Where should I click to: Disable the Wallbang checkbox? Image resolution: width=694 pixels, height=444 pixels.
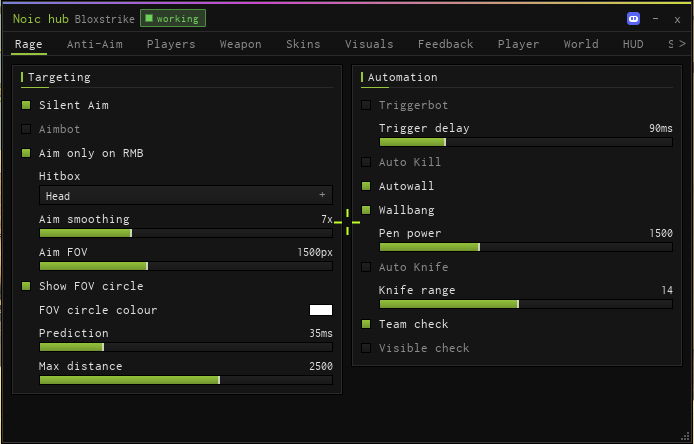[x=366, y=210]
